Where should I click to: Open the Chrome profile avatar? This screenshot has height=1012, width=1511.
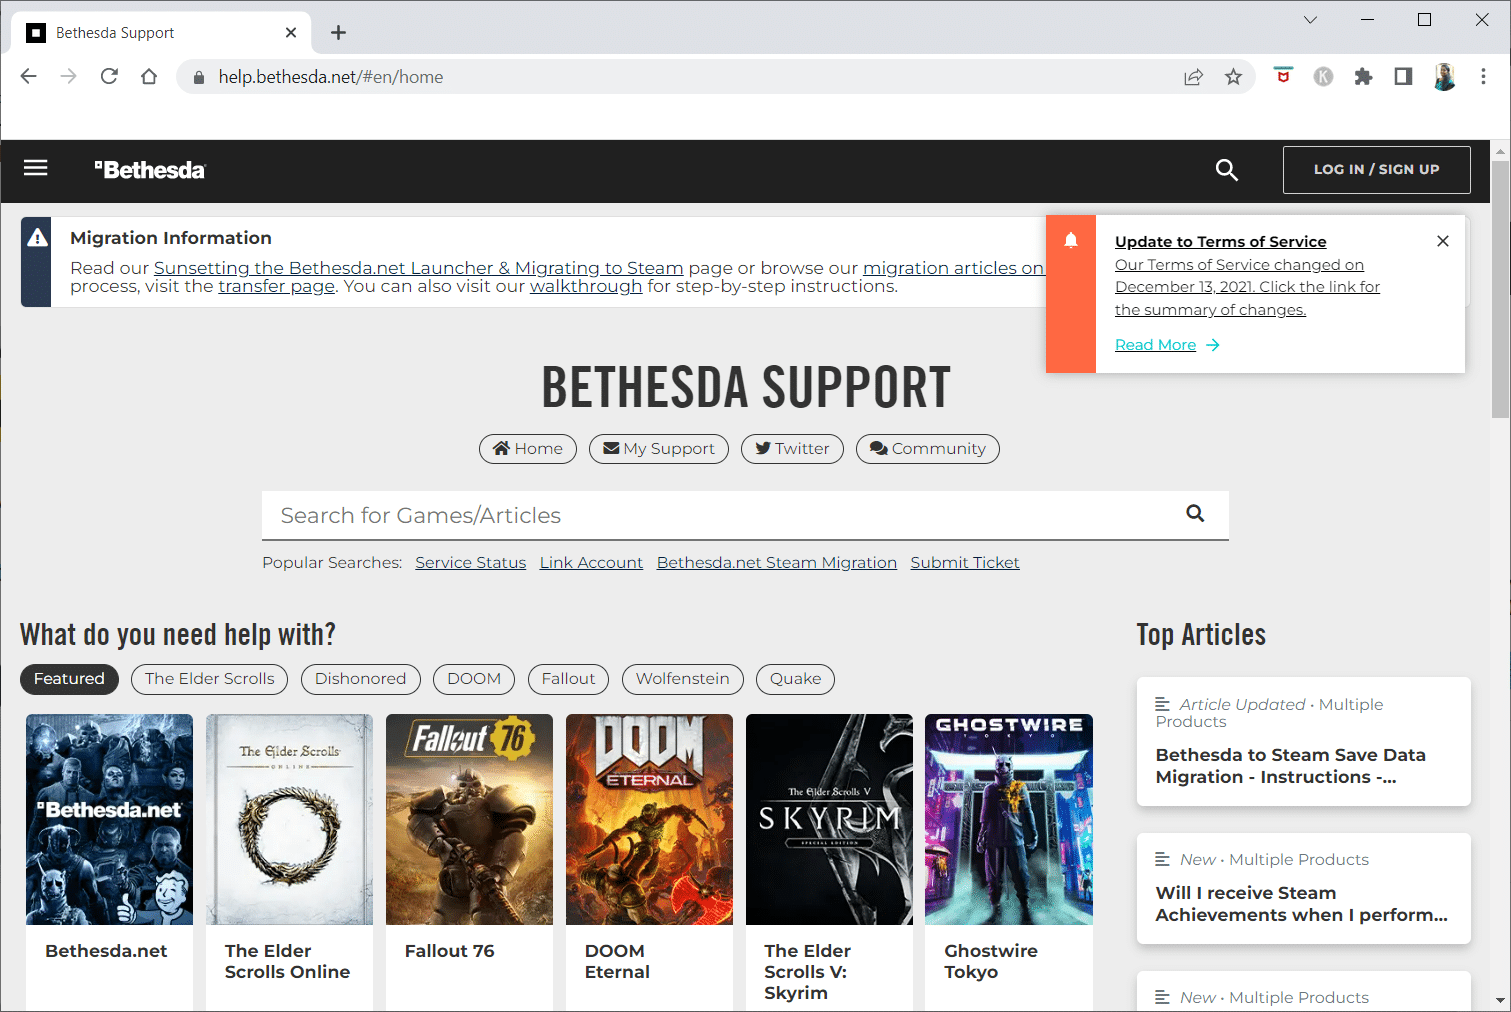pyautogui.click(x=1444, y=77)
